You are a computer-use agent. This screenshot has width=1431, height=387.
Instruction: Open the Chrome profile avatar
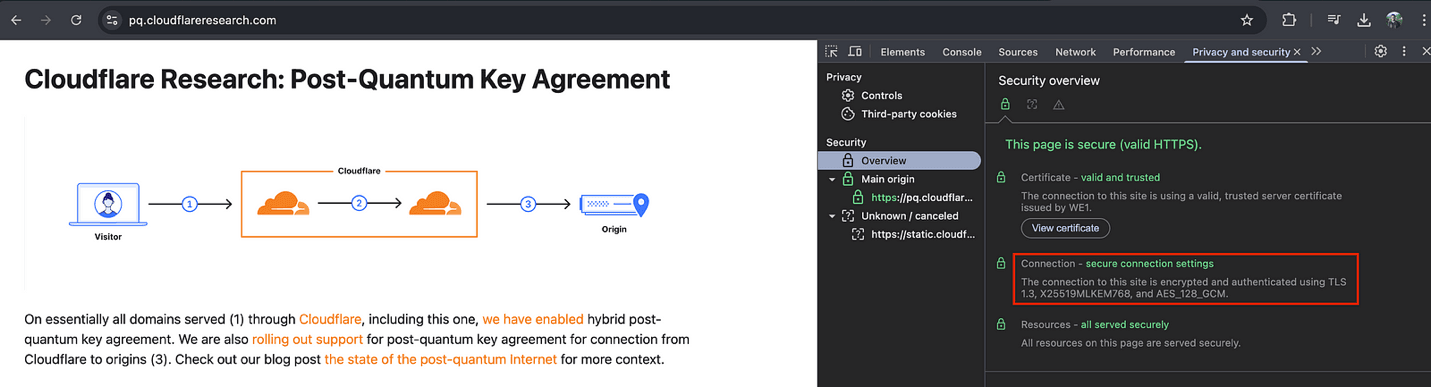1395,20
